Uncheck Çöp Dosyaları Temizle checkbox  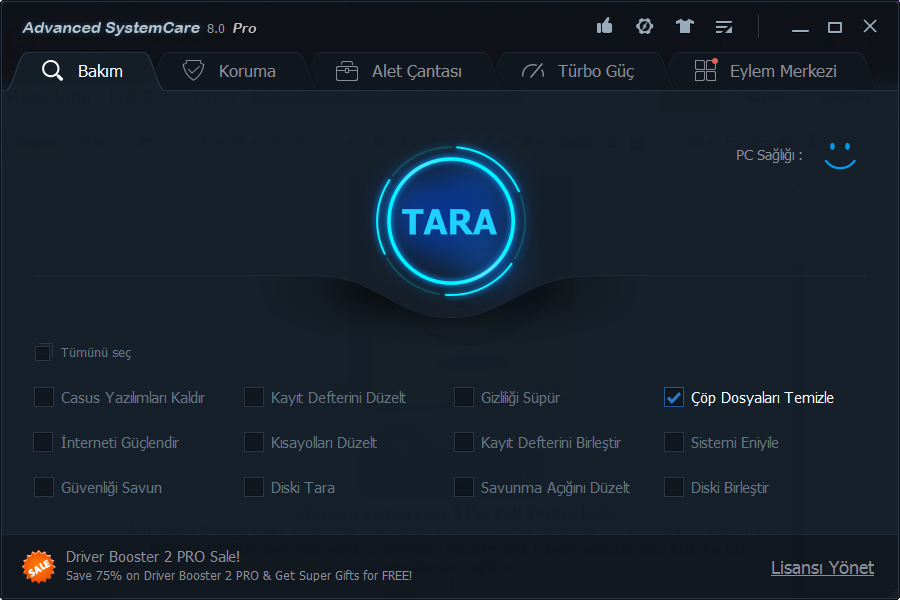click(x=674, y=397)
